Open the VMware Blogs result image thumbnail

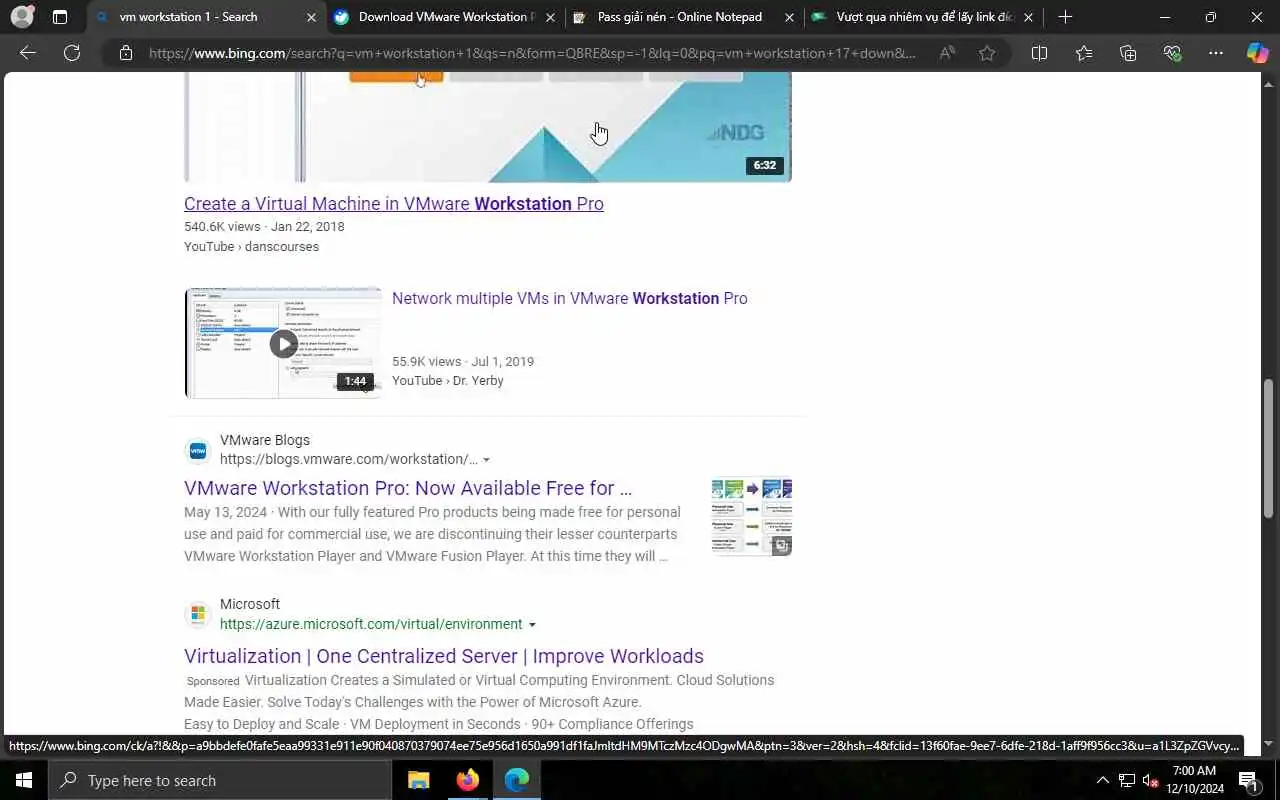pyautogui.click(x=752, y=517)
